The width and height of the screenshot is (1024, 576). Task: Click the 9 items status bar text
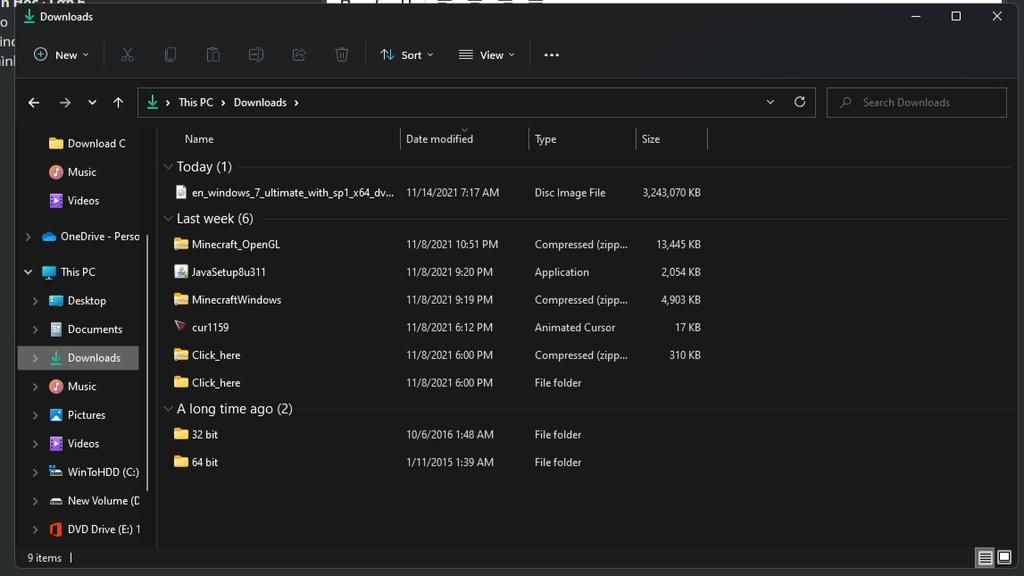tap(44, 558)
